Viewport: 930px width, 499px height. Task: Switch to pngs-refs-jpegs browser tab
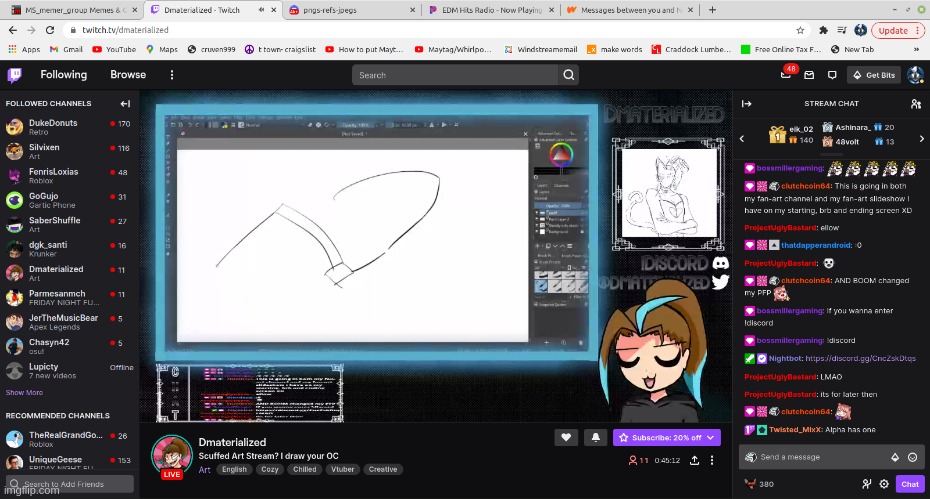(352, 10)
